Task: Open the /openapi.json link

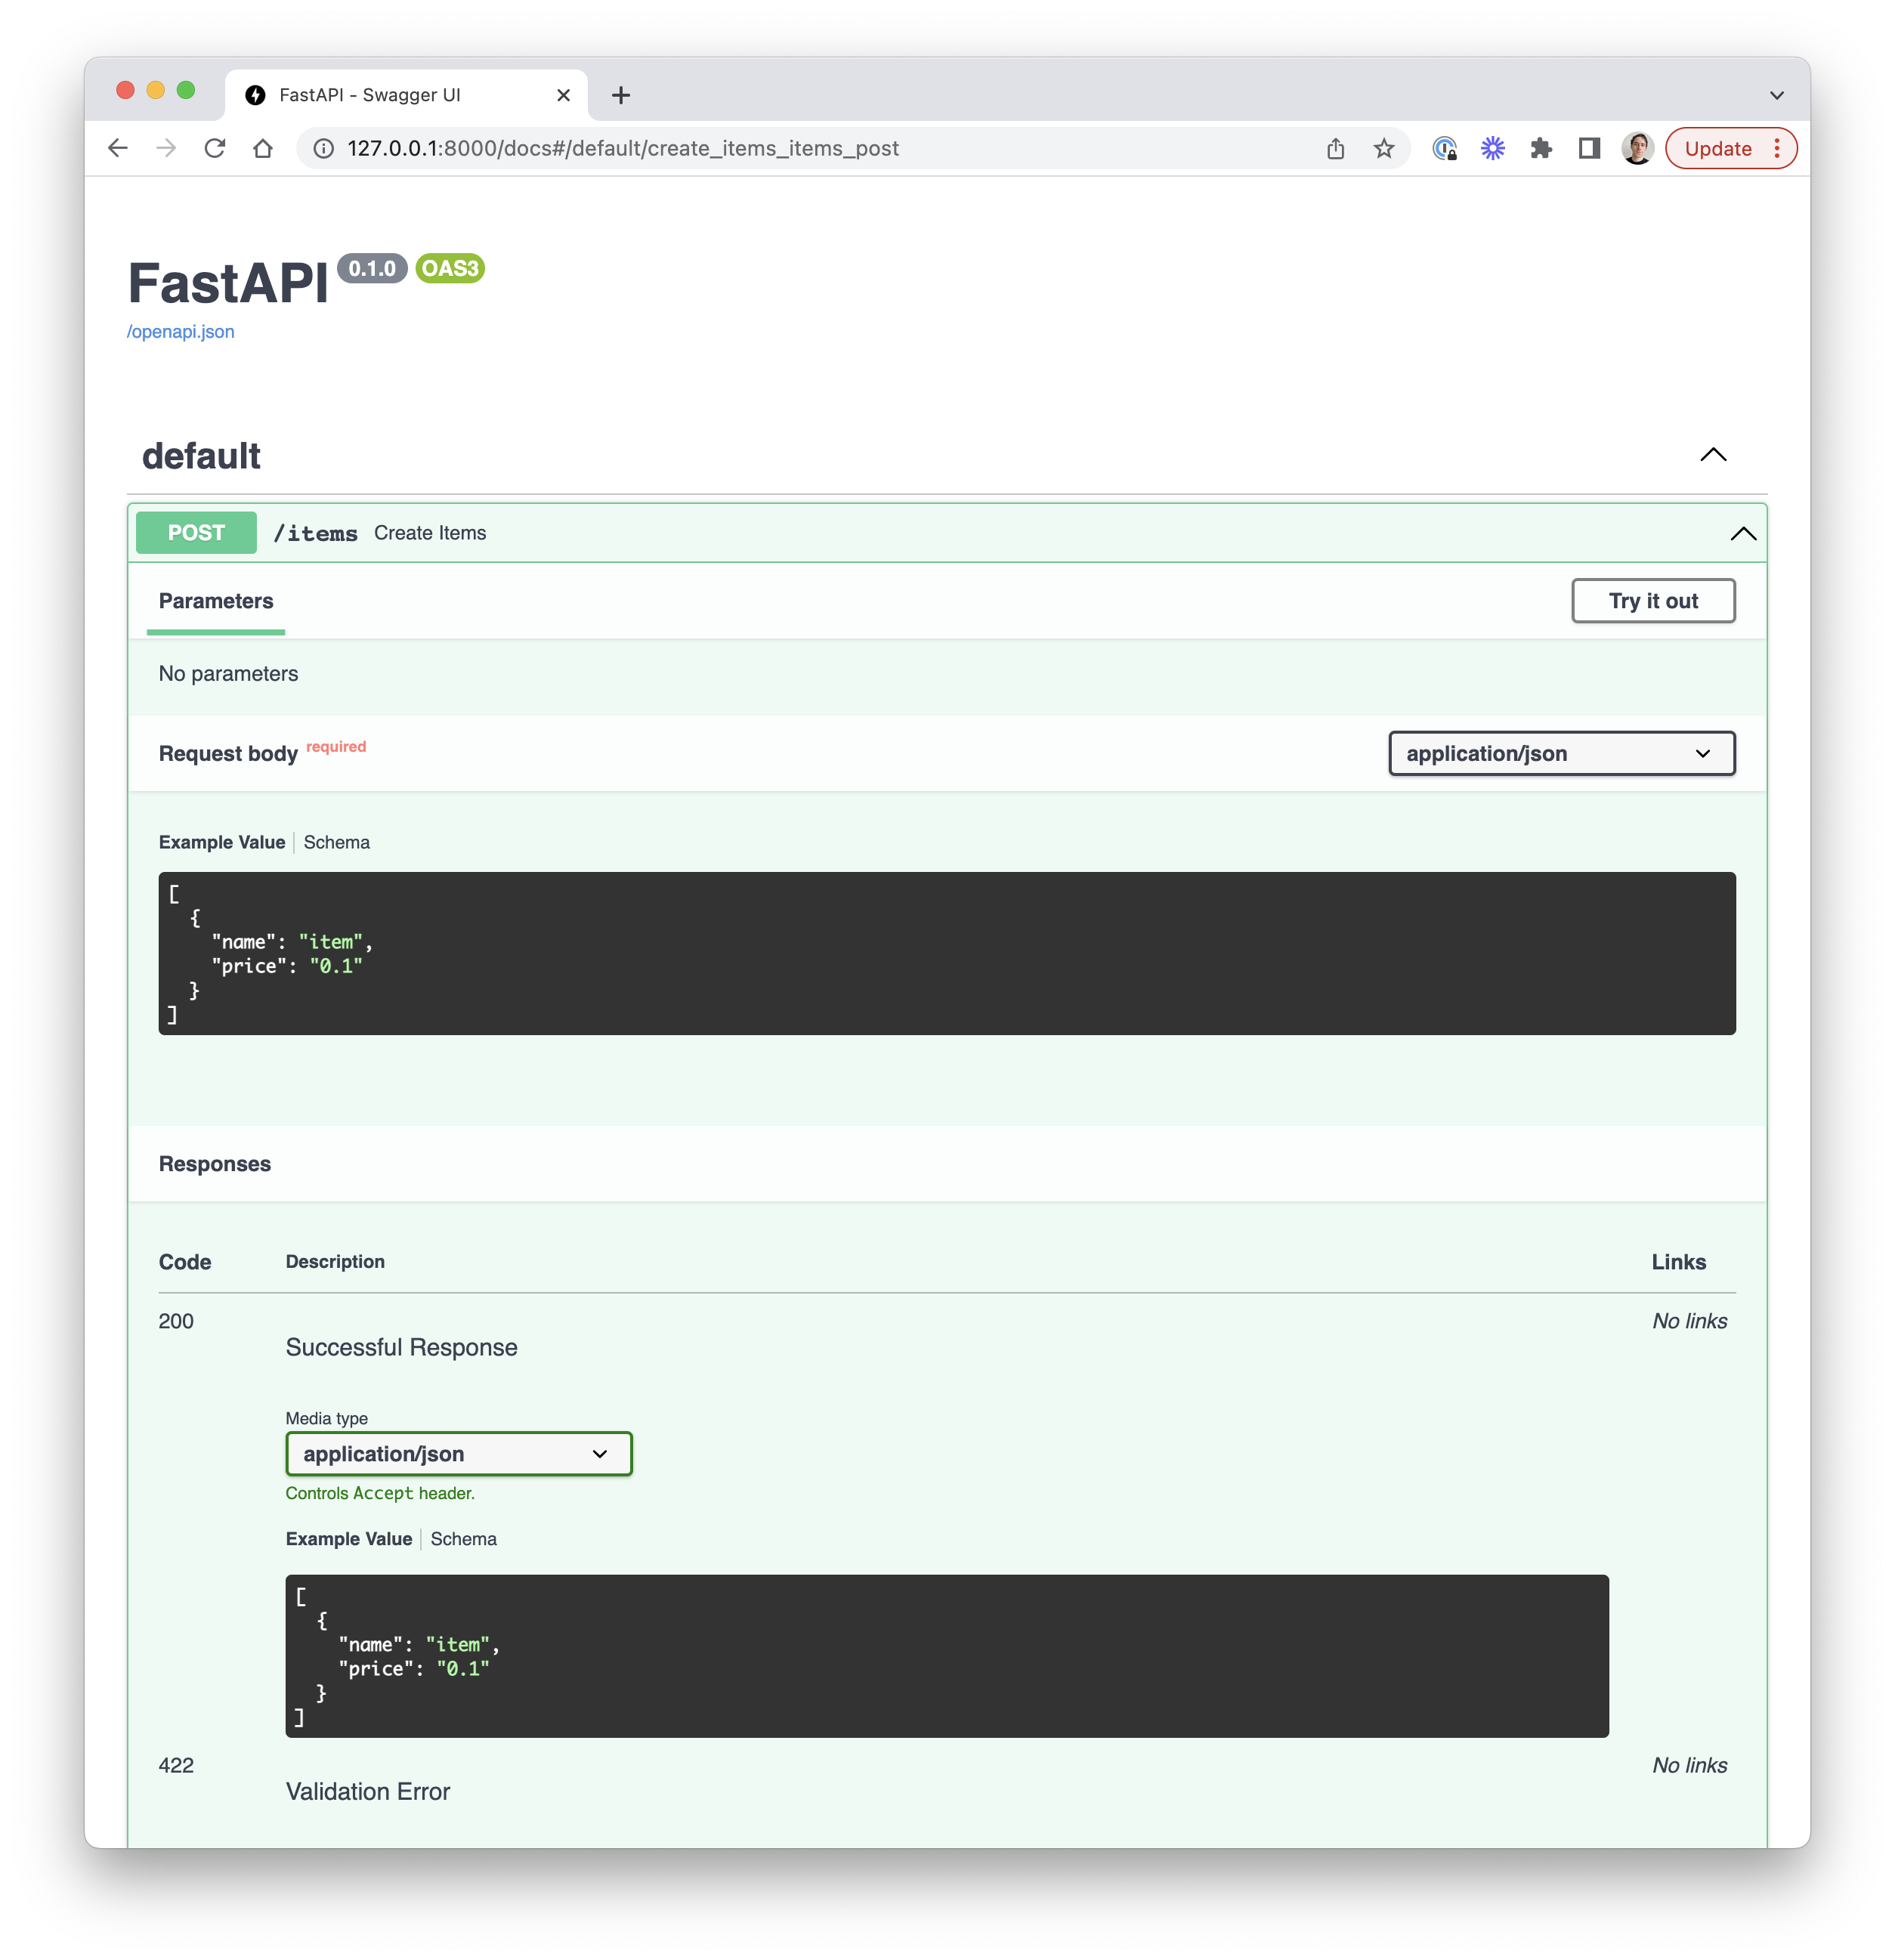Action: (181, 331)
